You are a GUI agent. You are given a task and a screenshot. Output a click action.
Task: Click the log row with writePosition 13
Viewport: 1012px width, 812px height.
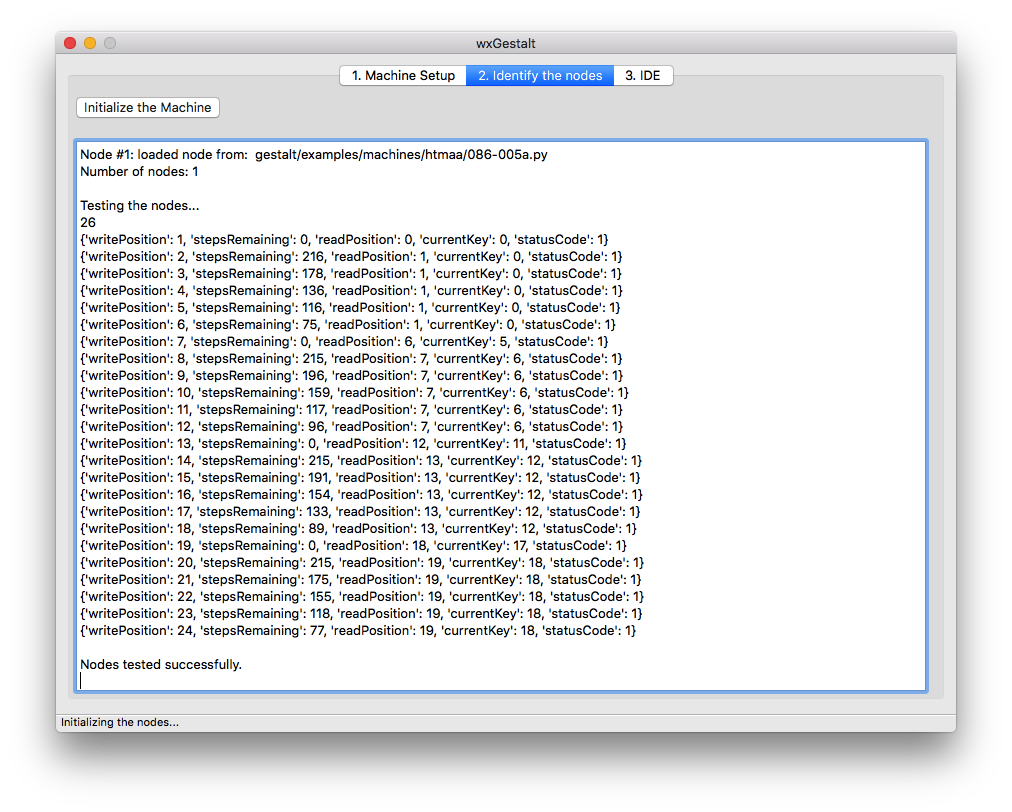[353, 443]
